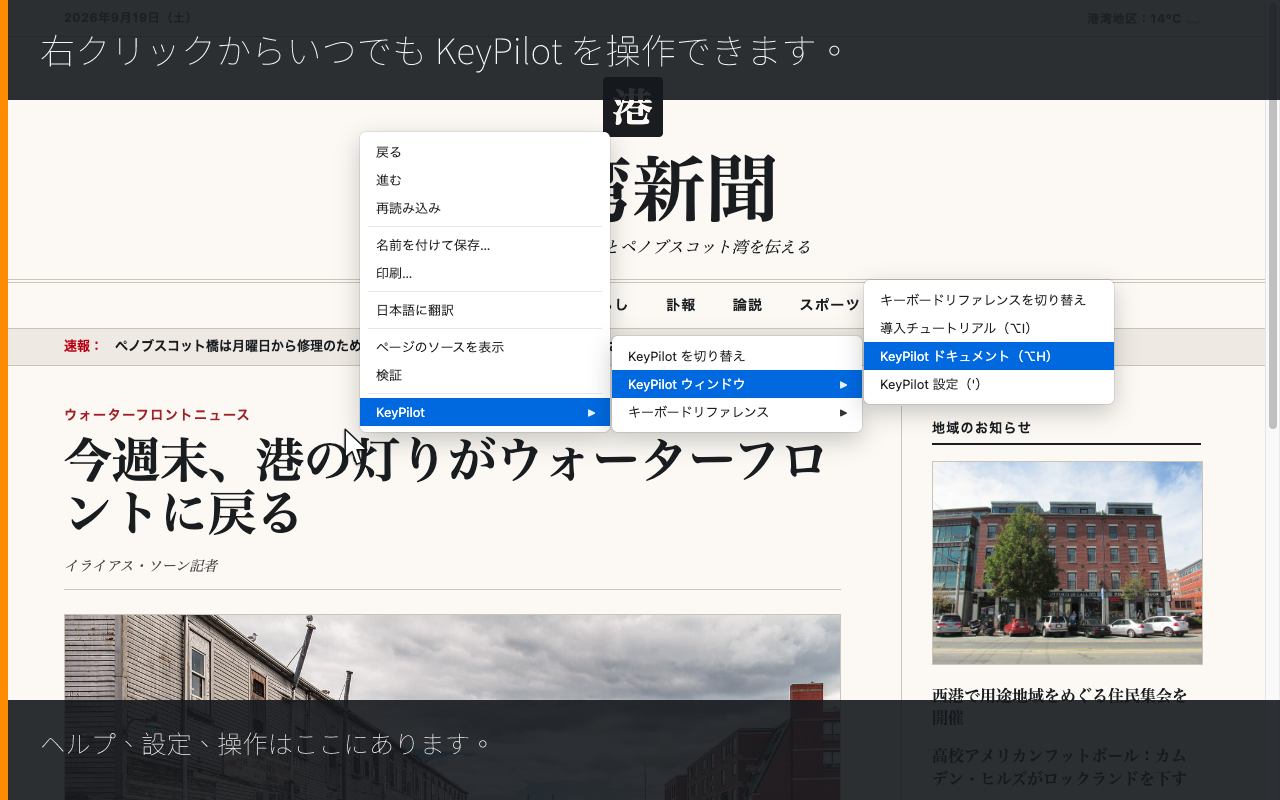Open KeyPilot 設定 (') entry

(989, 384)
